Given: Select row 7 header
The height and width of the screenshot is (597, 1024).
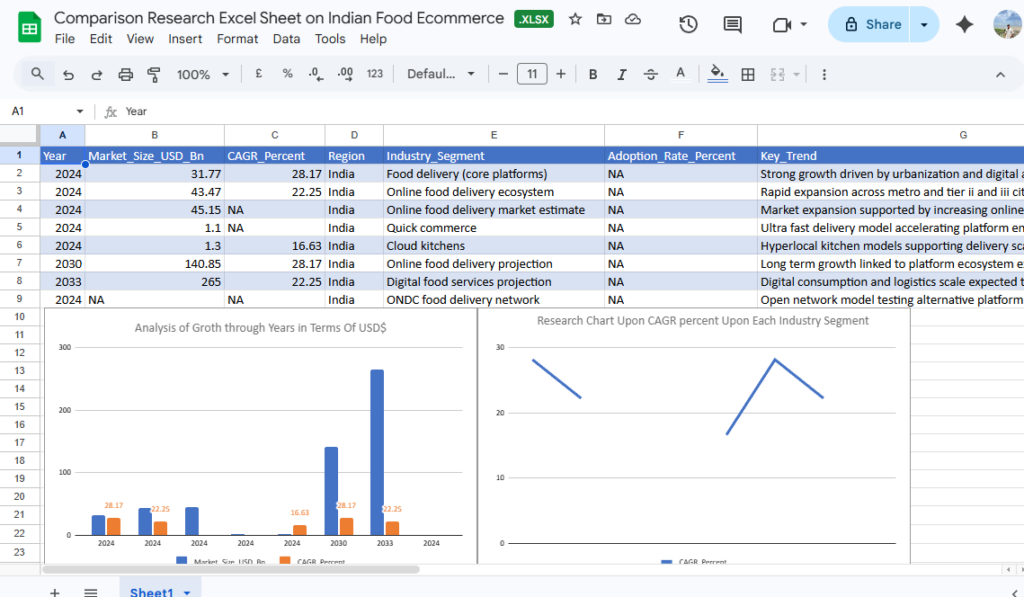Looking at the screenshot, I should point(19,263).
